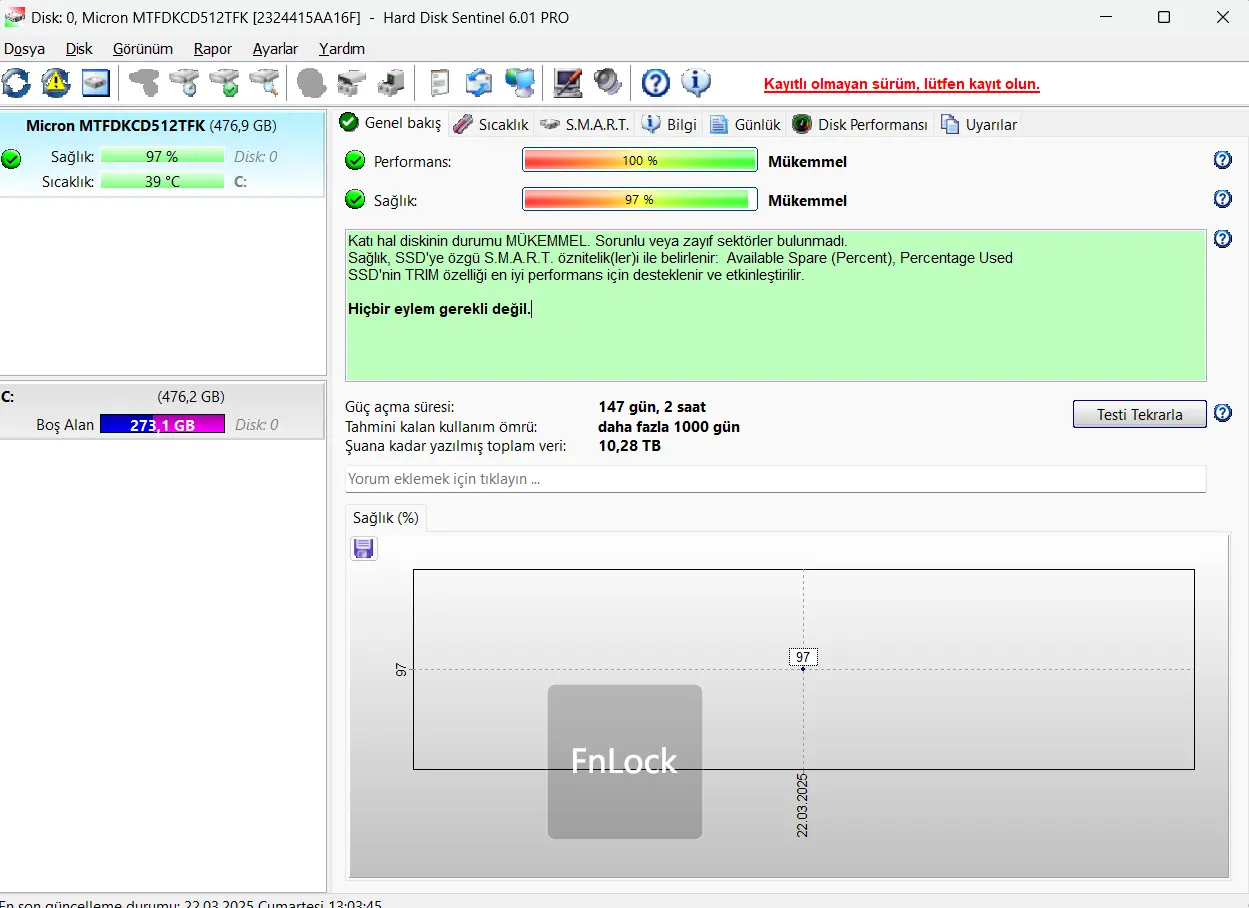Click the left panel Sağlık 97 % bar
The image size is (1249, 908).
[x=162, y=156]
